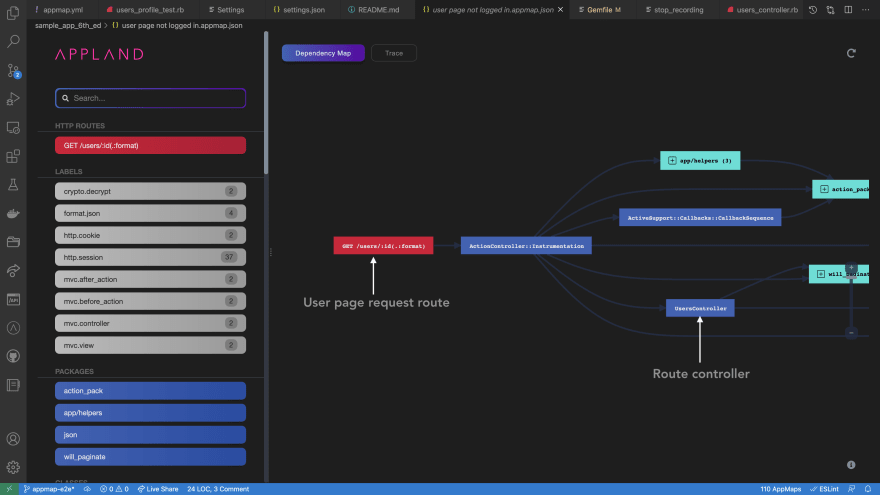Select the mvc.controller label
The height and width of the screenshot is (495, 880).
point(150,323)
